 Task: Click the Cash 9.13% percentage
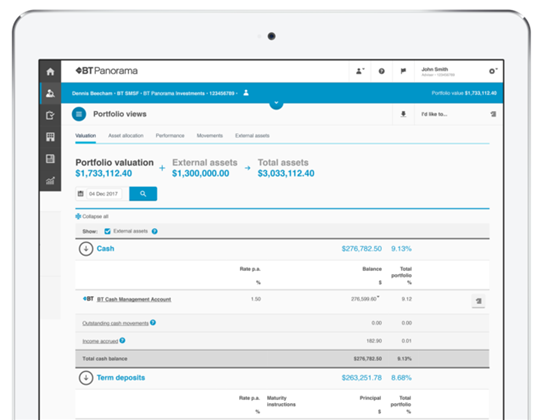coord(401,248)
